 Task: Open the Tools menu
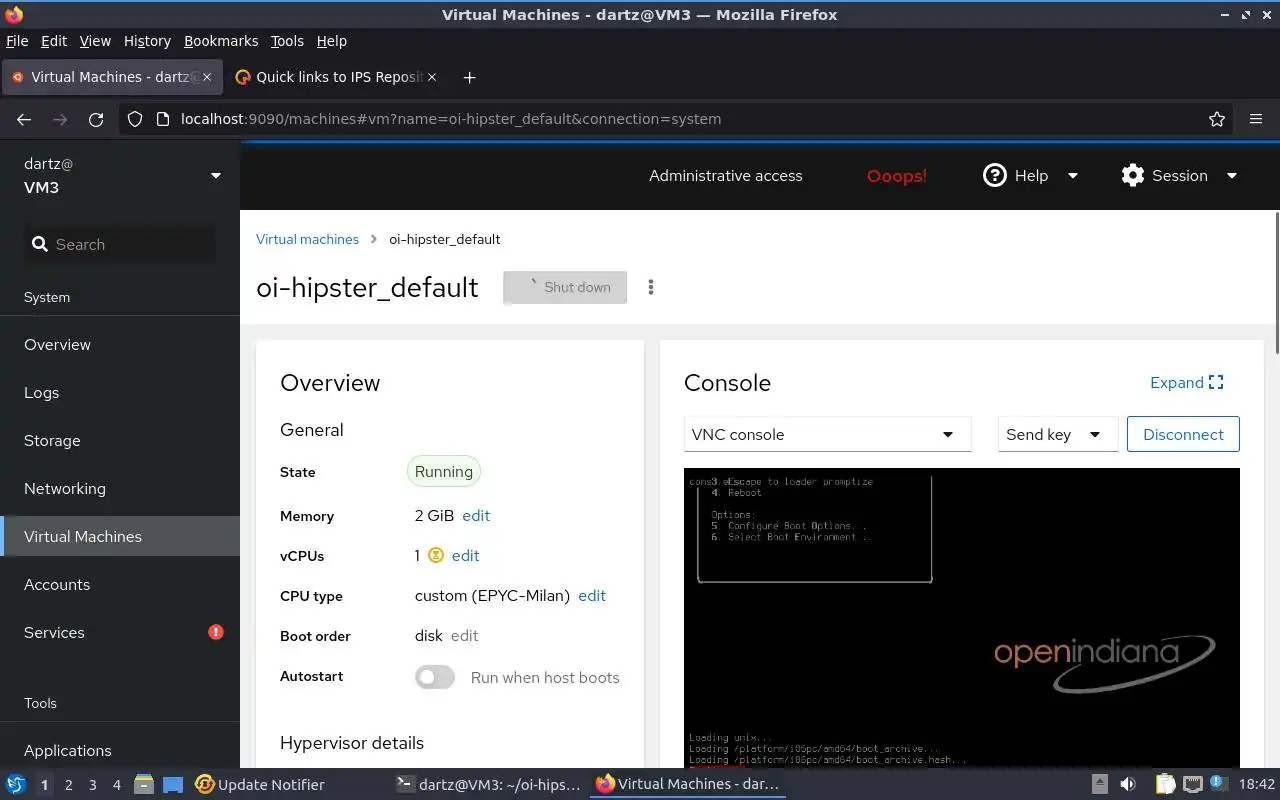coord(287,41)
